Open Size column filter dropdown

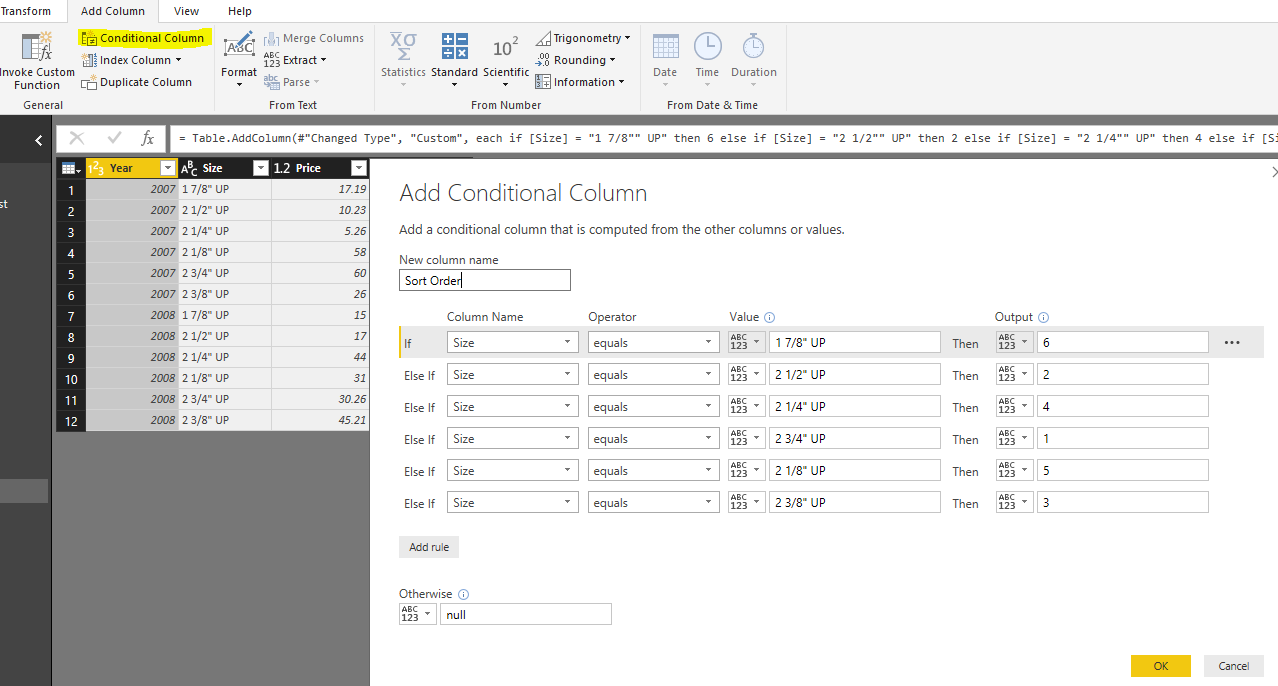tap(261, 168)
